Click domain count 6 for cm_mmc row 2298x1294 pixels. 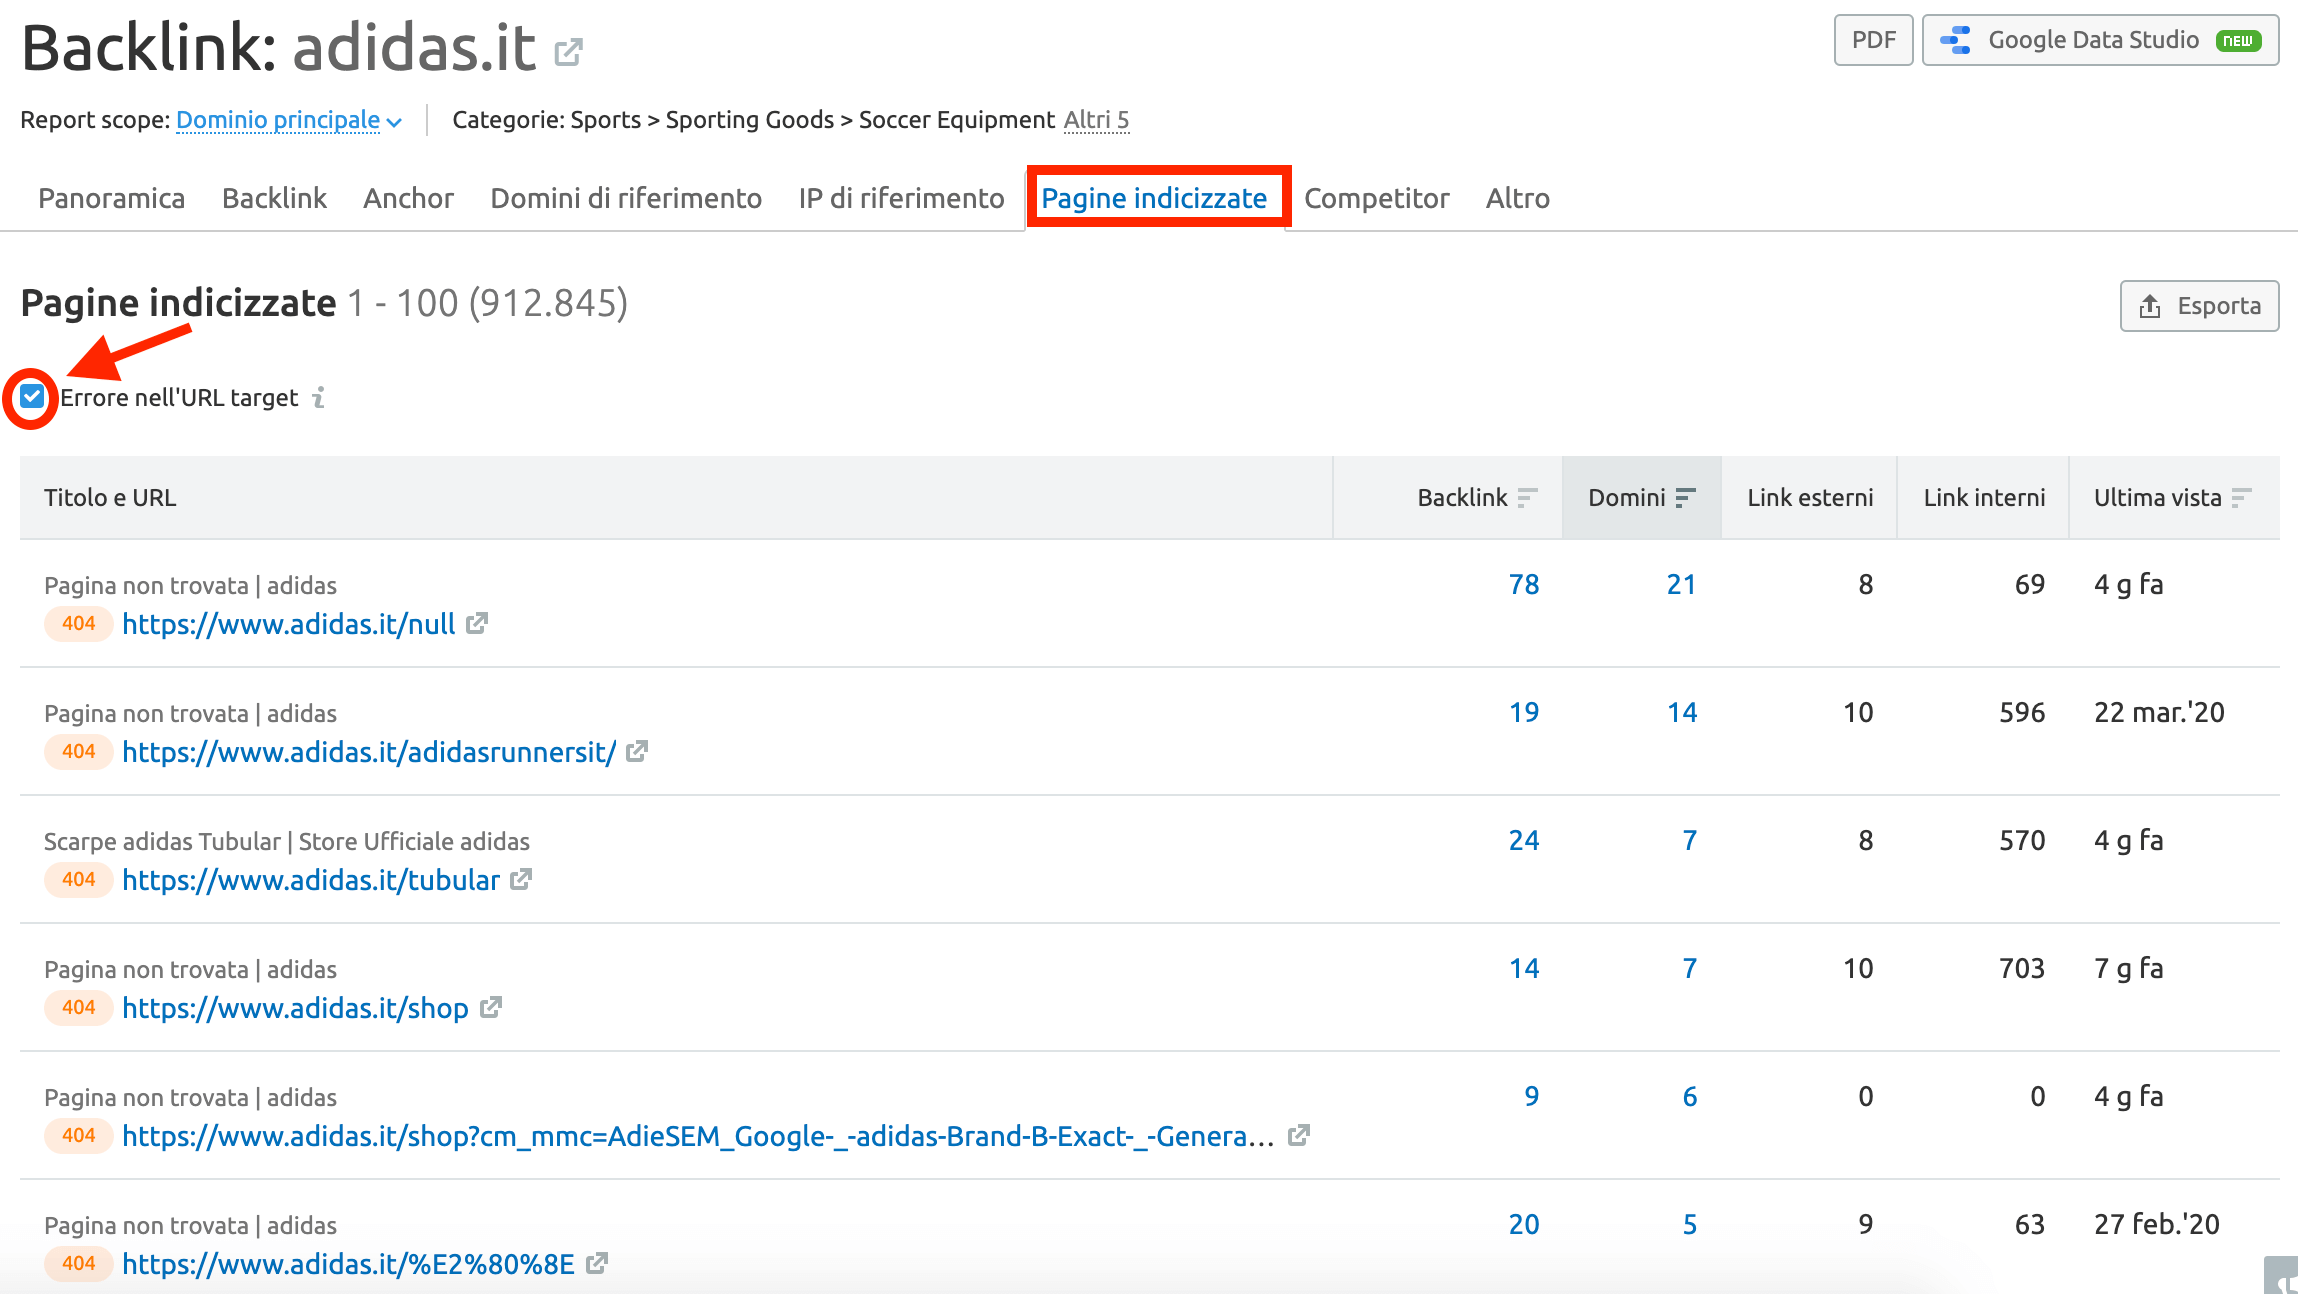(1689, 1096)
